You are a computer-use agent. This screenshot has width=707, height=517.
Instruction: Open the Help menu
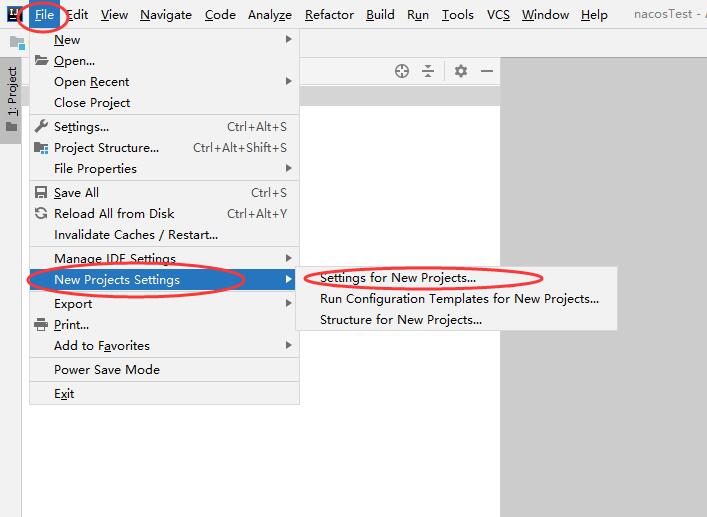tap(594, 15)
